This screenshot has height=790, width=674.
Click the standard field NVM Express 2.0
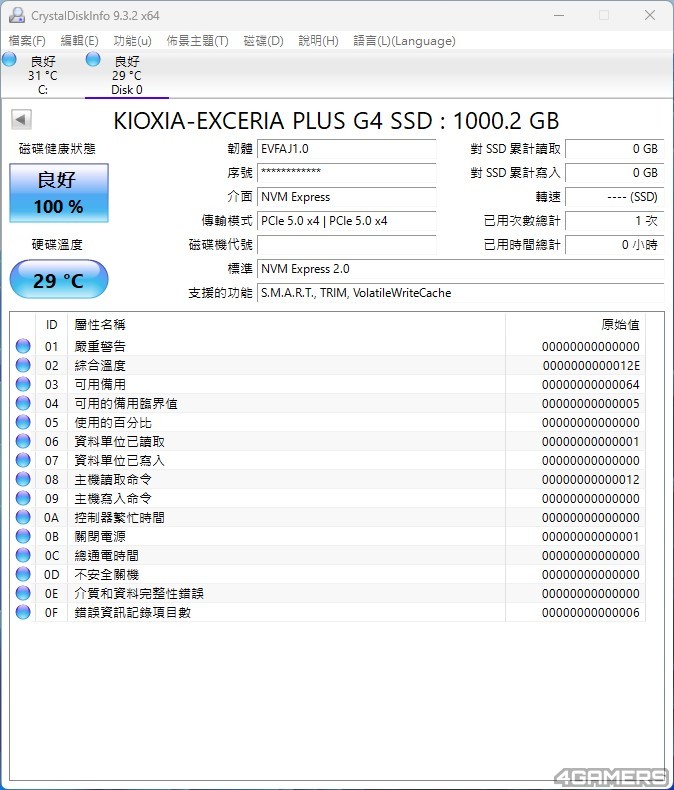coord(460,269)
